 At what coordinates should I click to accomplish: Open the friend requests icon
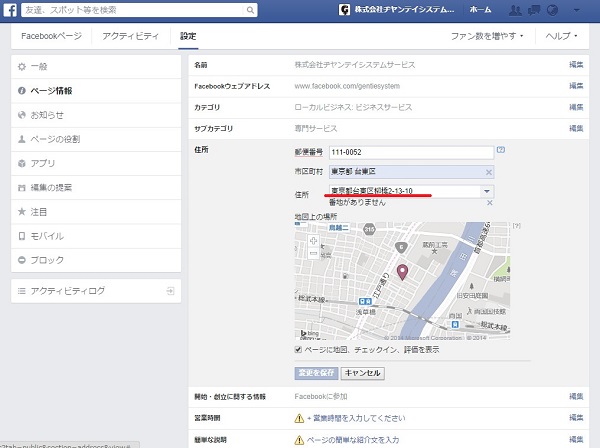click(515, 10)
